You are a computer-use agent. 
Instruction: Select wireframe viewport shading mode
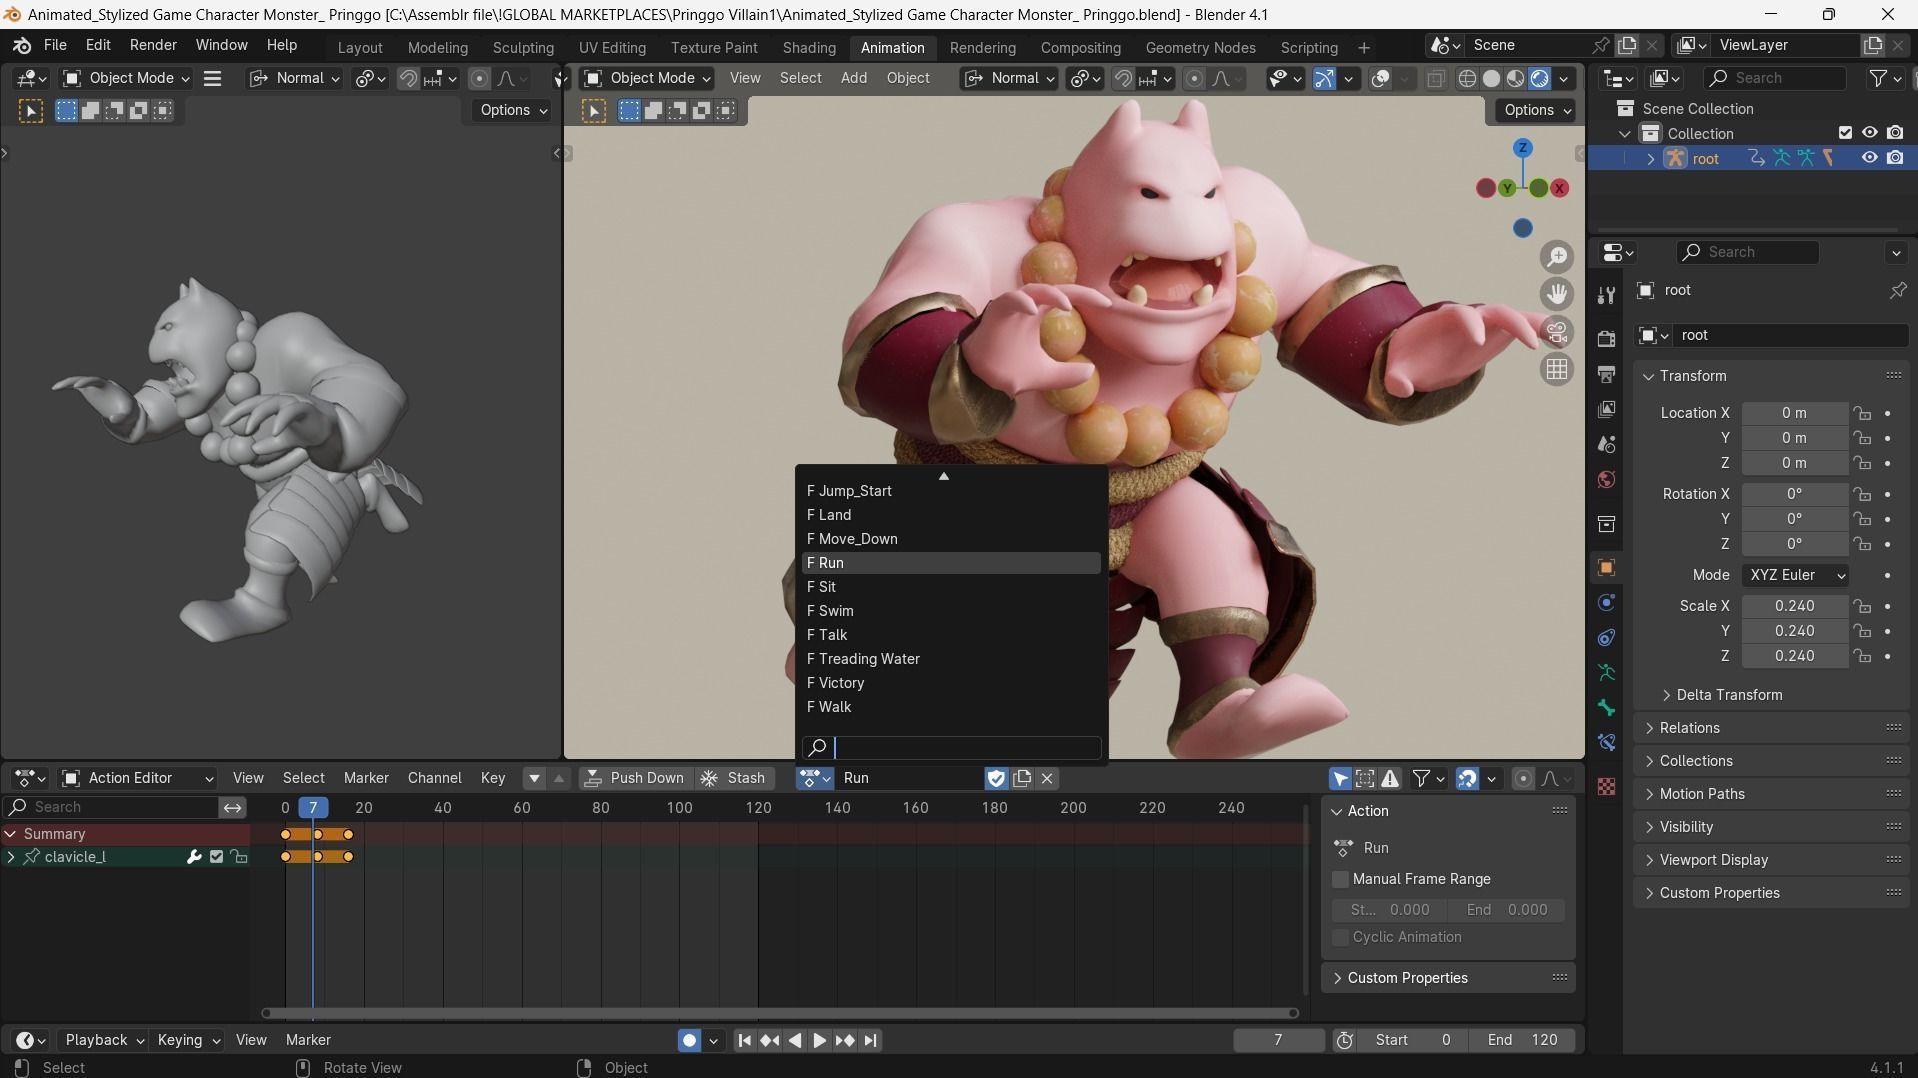(1467, 78)
